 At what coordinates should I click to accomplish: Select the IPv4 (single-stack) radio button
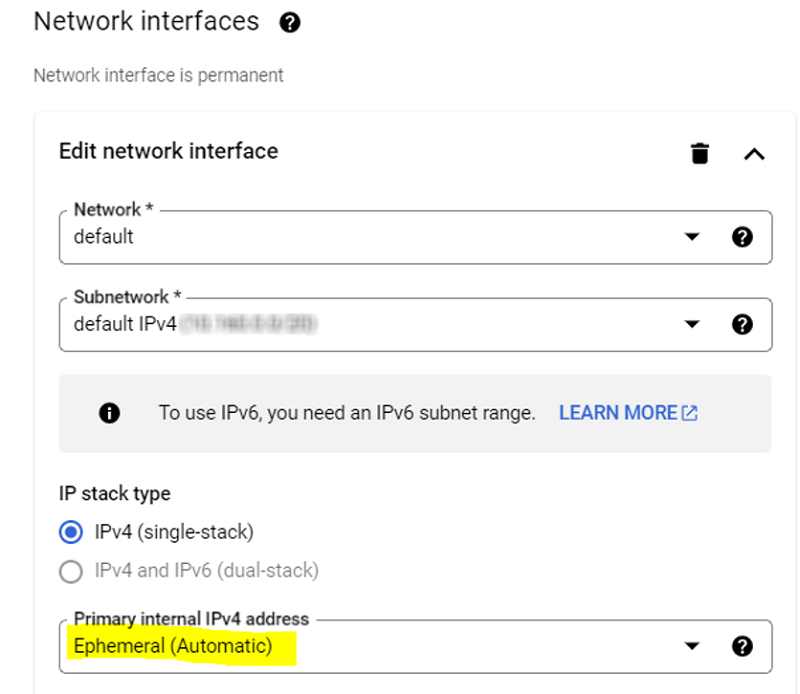70,531
